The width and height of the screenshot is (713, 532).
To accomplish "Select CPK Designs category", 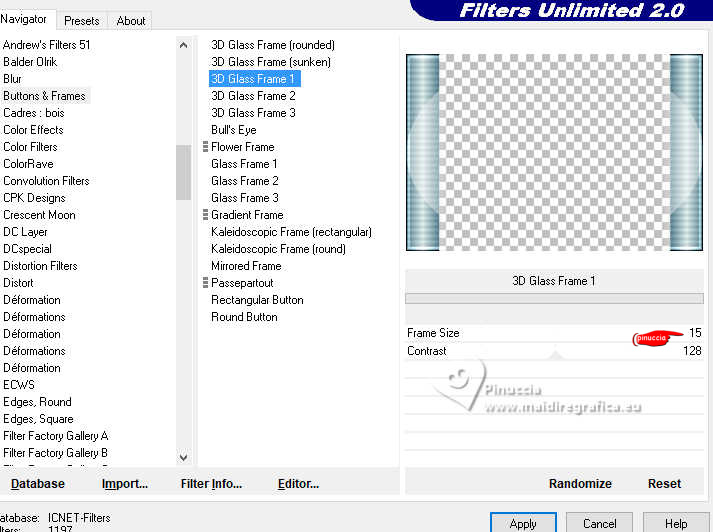I will coord(35,198).
